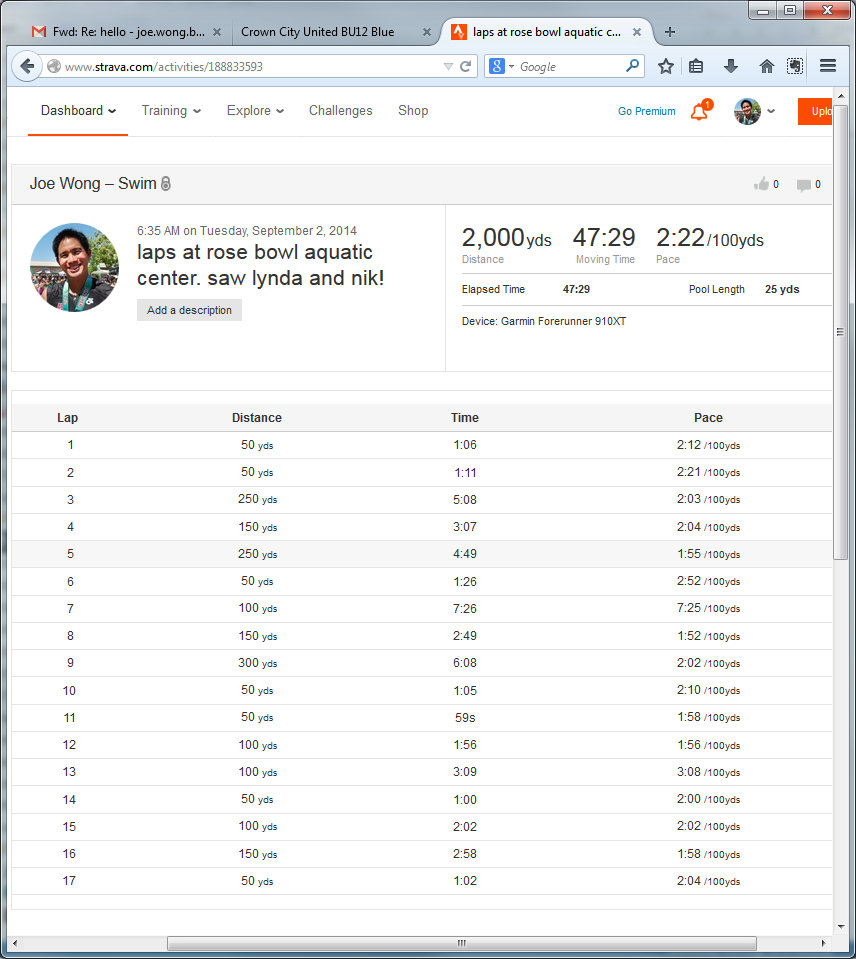Expand the Dashboard dropdown menu
Viewport: 856px width, 959px height.
78,111
